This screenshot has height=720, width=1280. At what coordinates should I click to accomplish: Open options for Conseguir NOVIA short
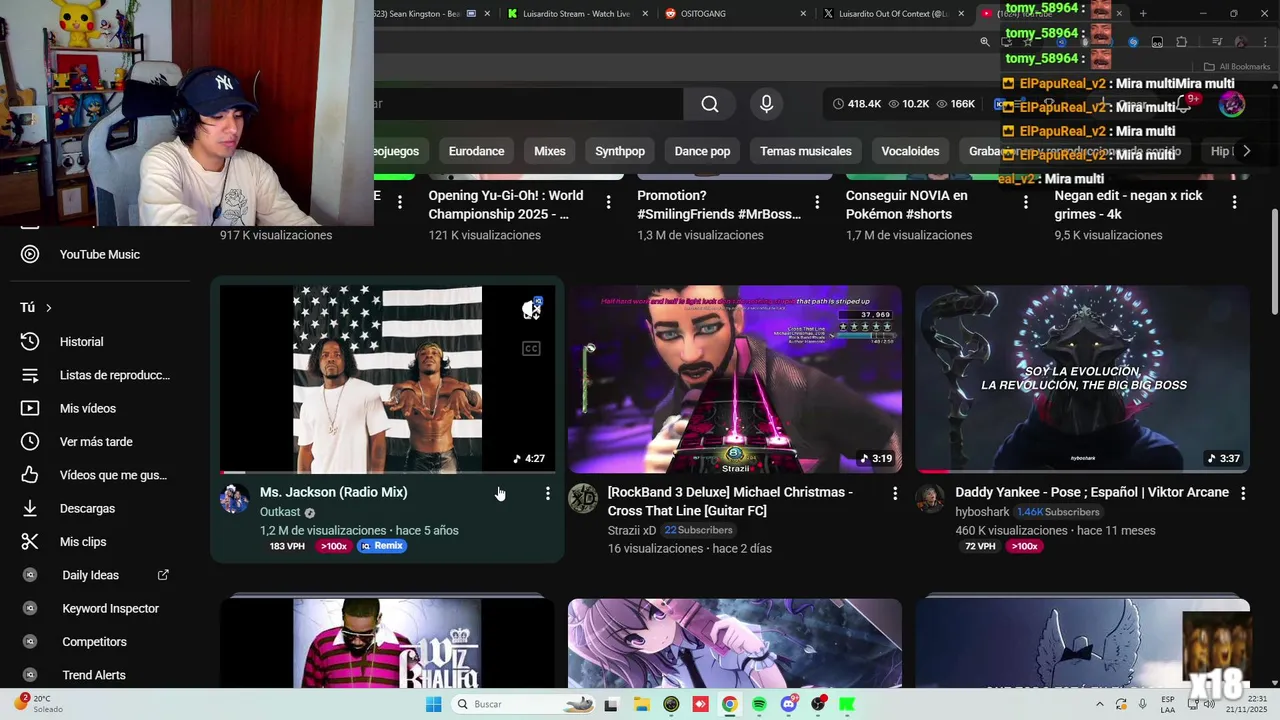click(1026, 202)
